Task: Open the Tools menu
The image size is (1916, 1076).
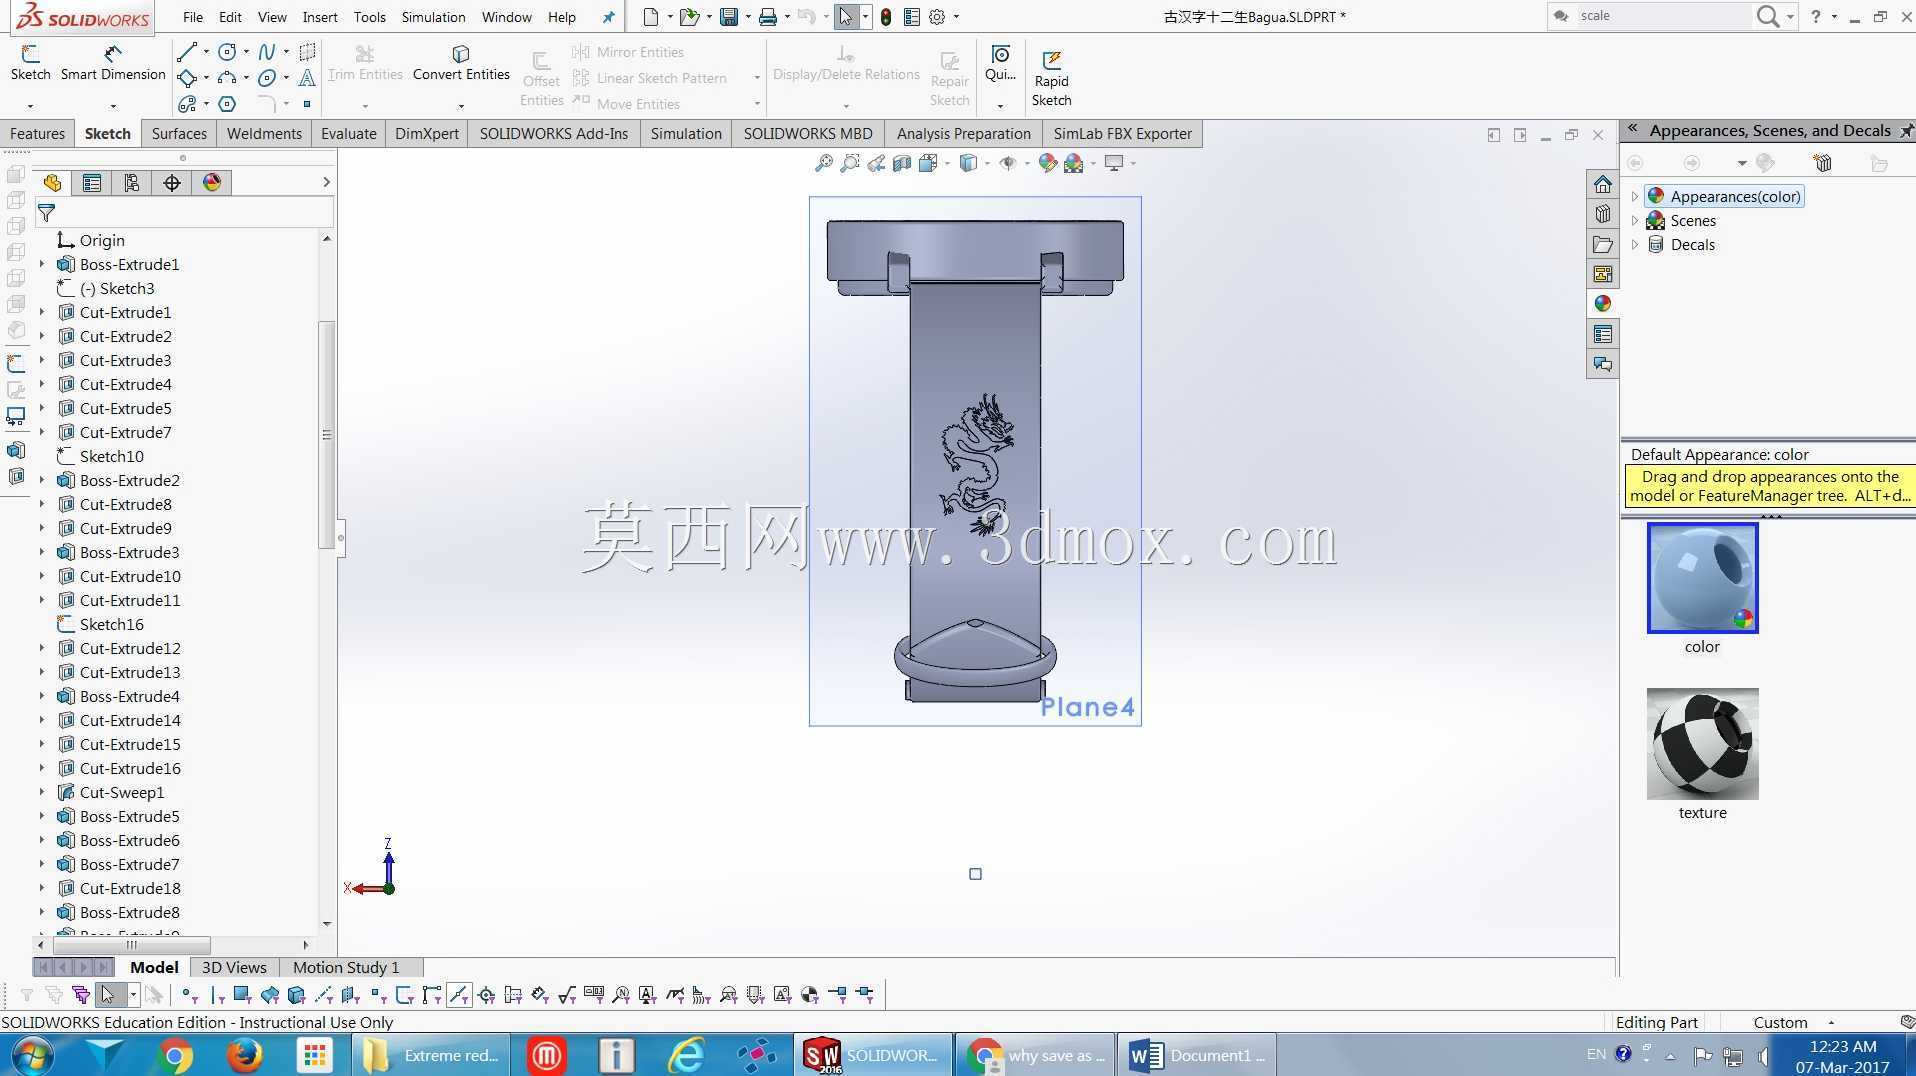Action: click(x=369, y=17)
